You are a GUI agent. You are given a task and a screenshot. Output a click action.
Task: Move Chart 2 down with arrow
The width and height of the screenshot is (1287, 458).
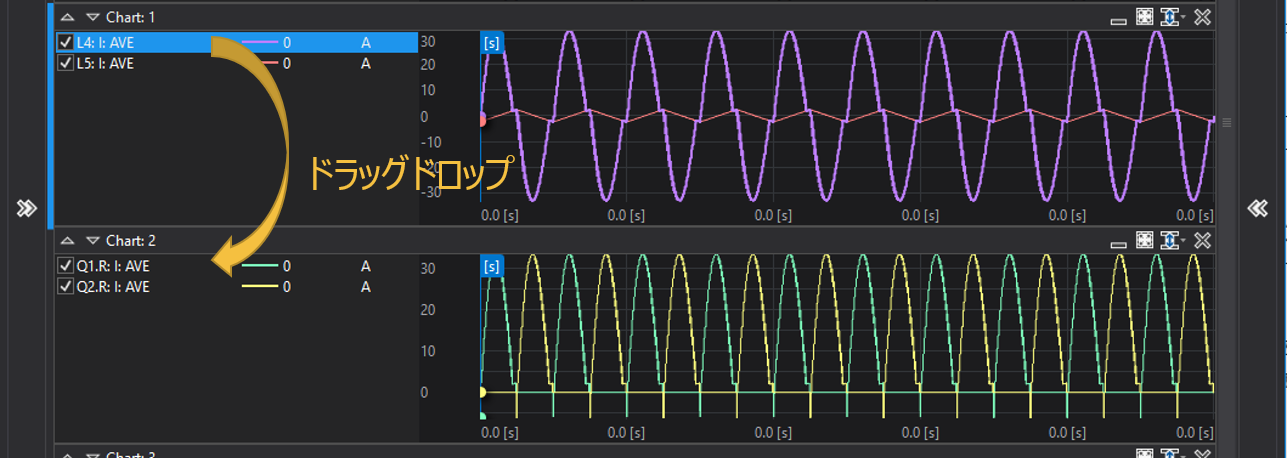coord(92,241)
